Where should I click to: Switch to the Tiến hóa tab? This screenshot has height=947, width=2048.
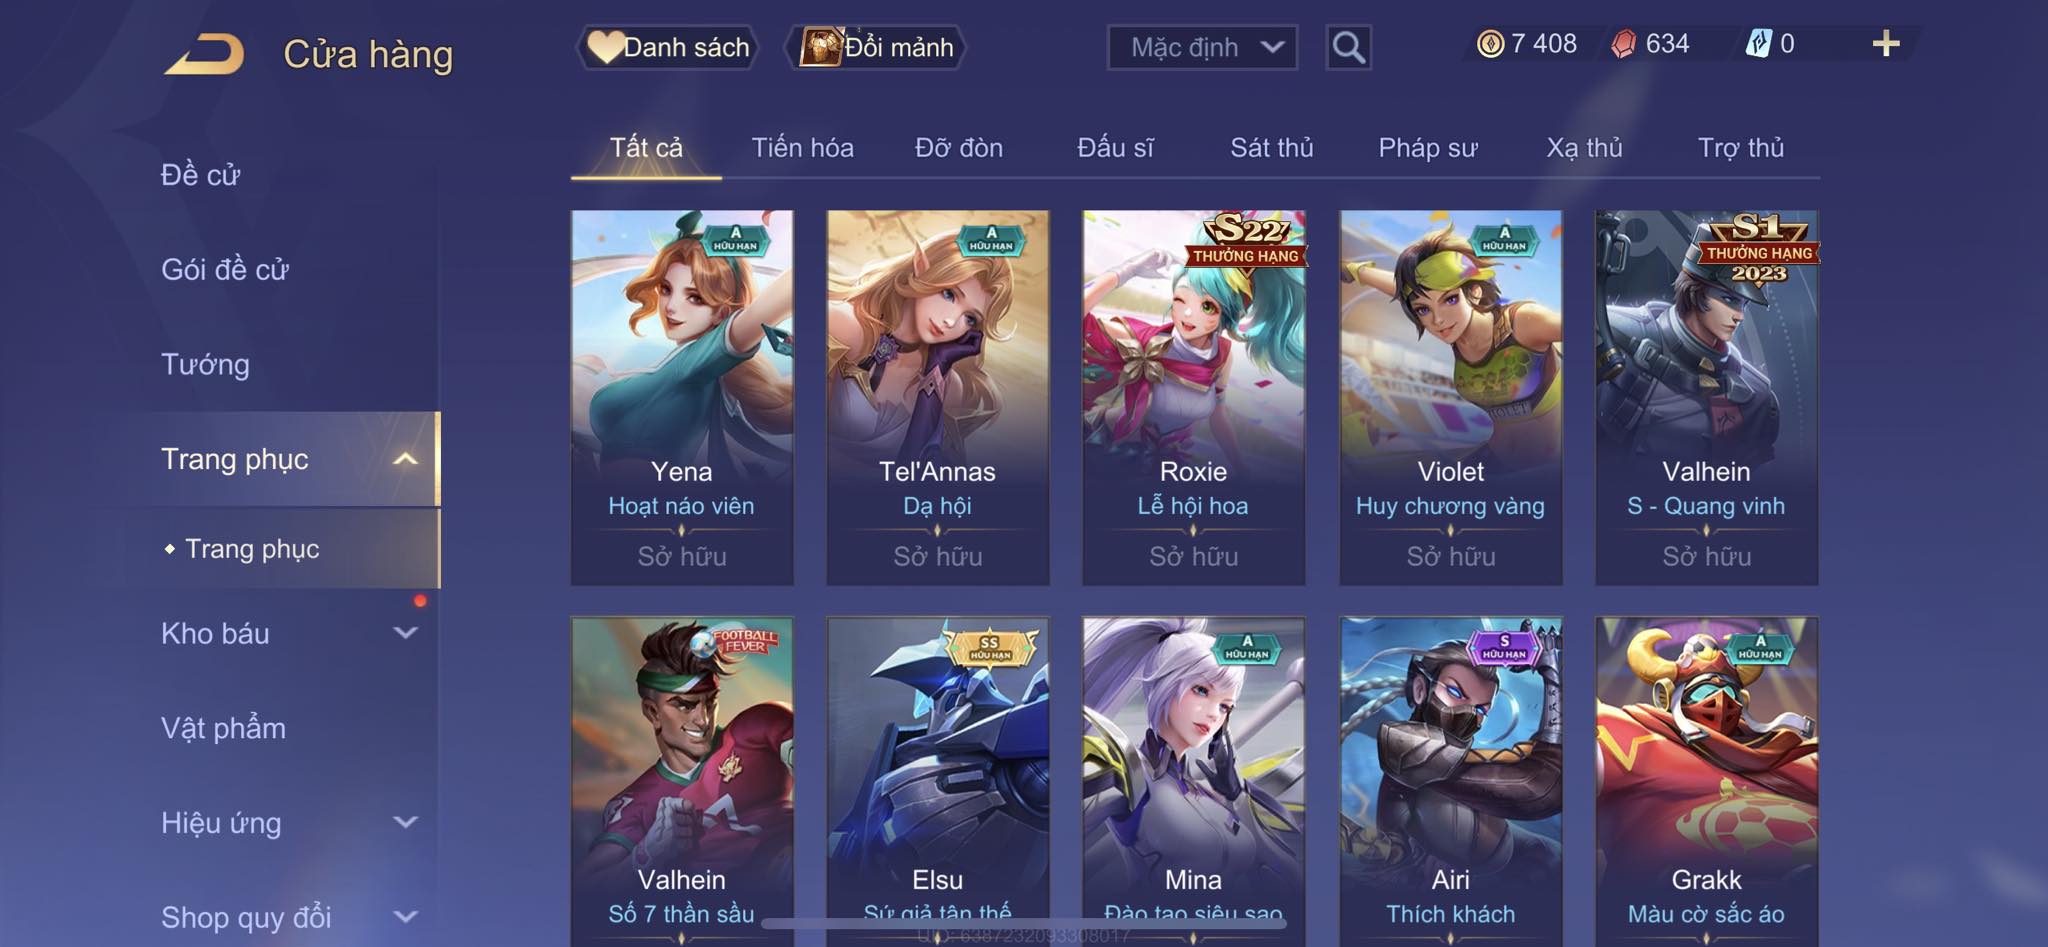click(x=802, y=148)
